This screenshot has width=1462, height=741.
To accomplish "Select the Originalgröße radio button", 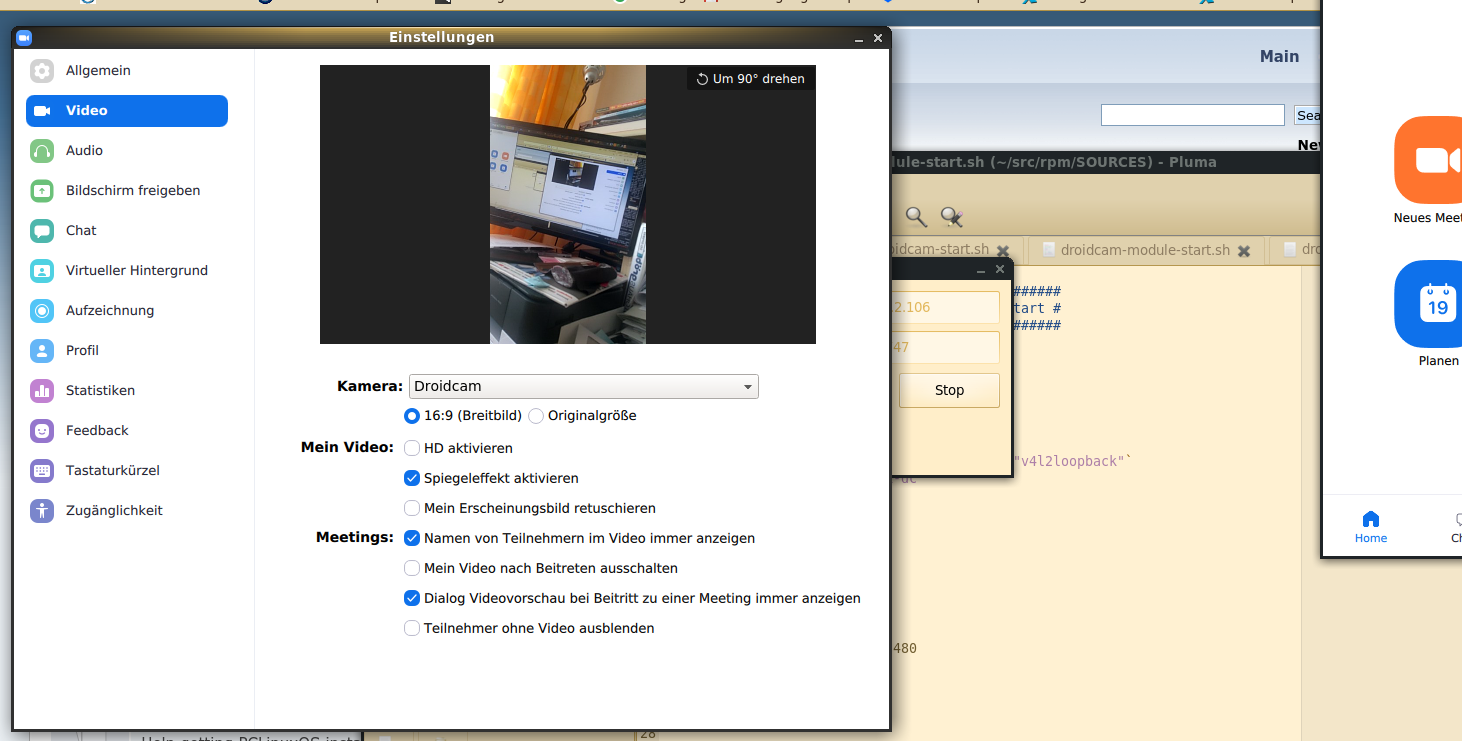I will (x=536, y=416).
